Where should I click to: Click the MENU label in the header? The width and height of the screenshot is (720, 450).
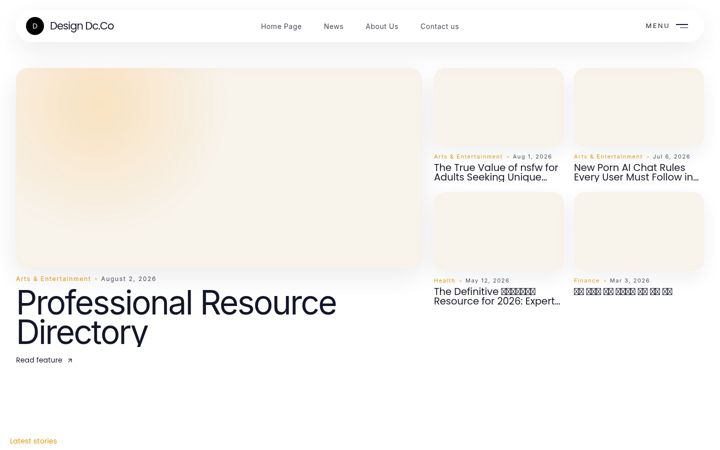point(658,26)
